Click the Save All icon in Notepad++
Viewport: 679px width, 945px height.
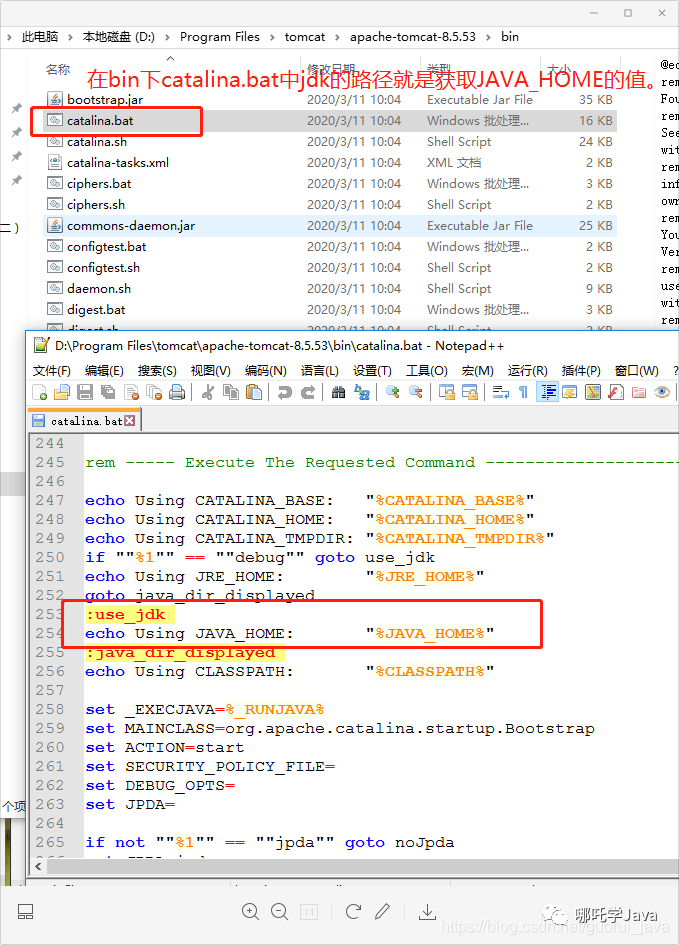[x=108, y=392]
